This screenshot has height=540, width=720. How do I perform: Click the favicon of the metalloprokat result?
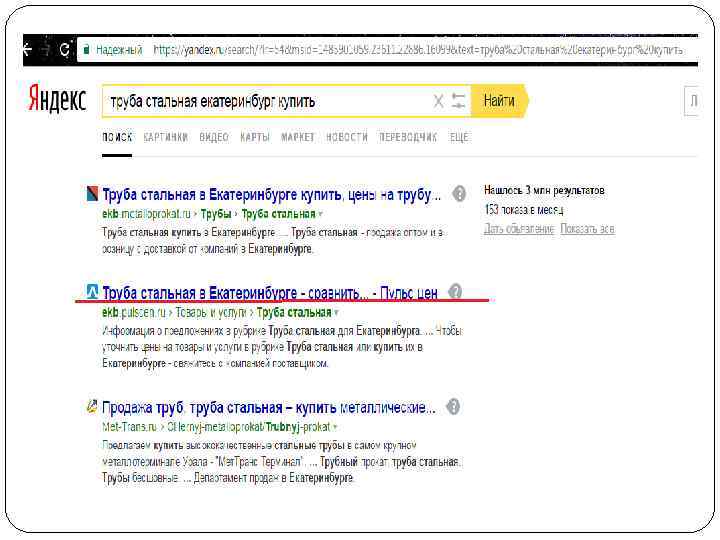coord(92,193)
